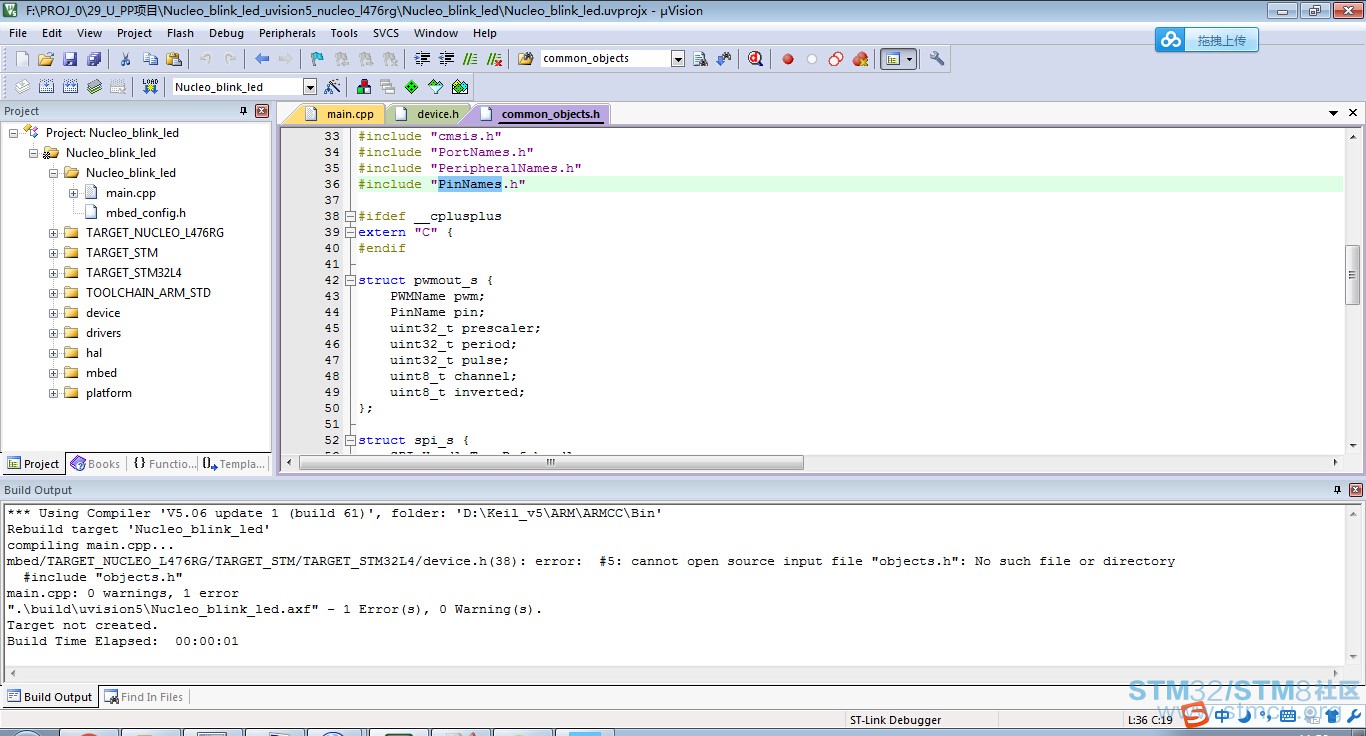Click the editor vertical scrollbar thumb
Screen dimensions: 1366x736
[1352, 274]
